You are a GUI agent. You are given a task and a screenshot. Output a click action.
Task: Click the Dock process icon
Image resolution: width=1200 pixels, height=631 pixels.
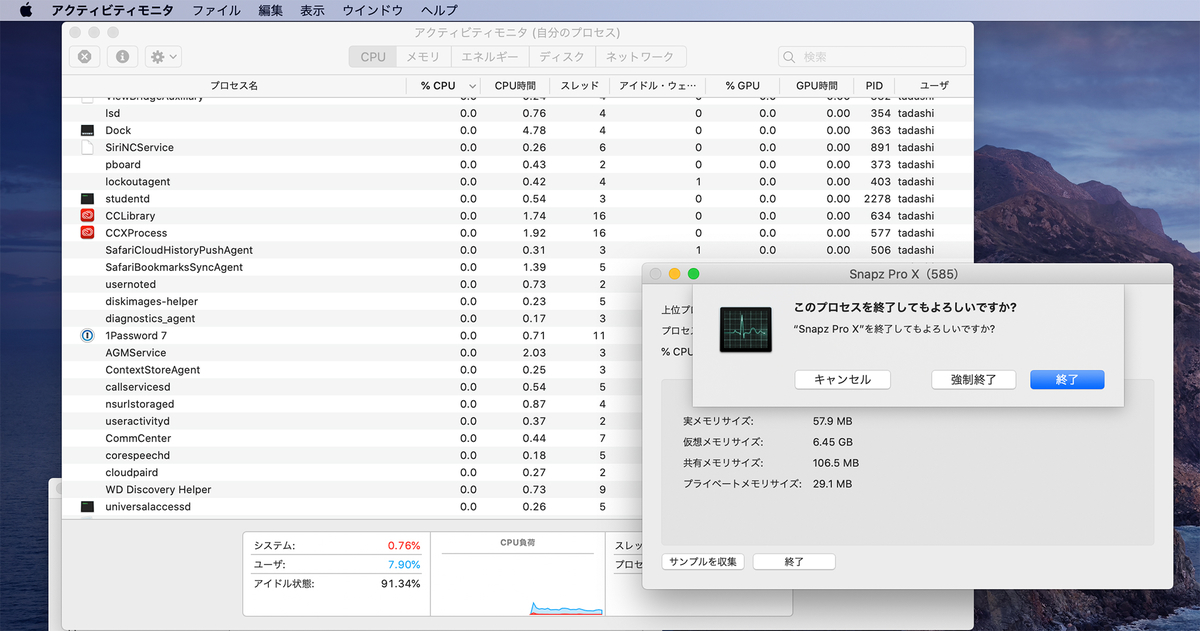[x=87, y=131]
